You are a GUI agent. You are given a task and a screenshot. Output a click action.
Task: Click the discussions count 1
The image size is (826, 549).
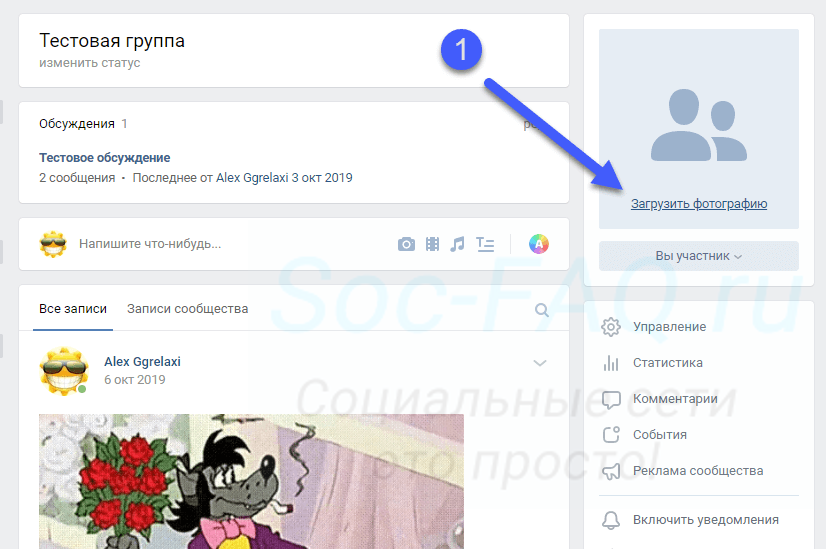[124, 124]
